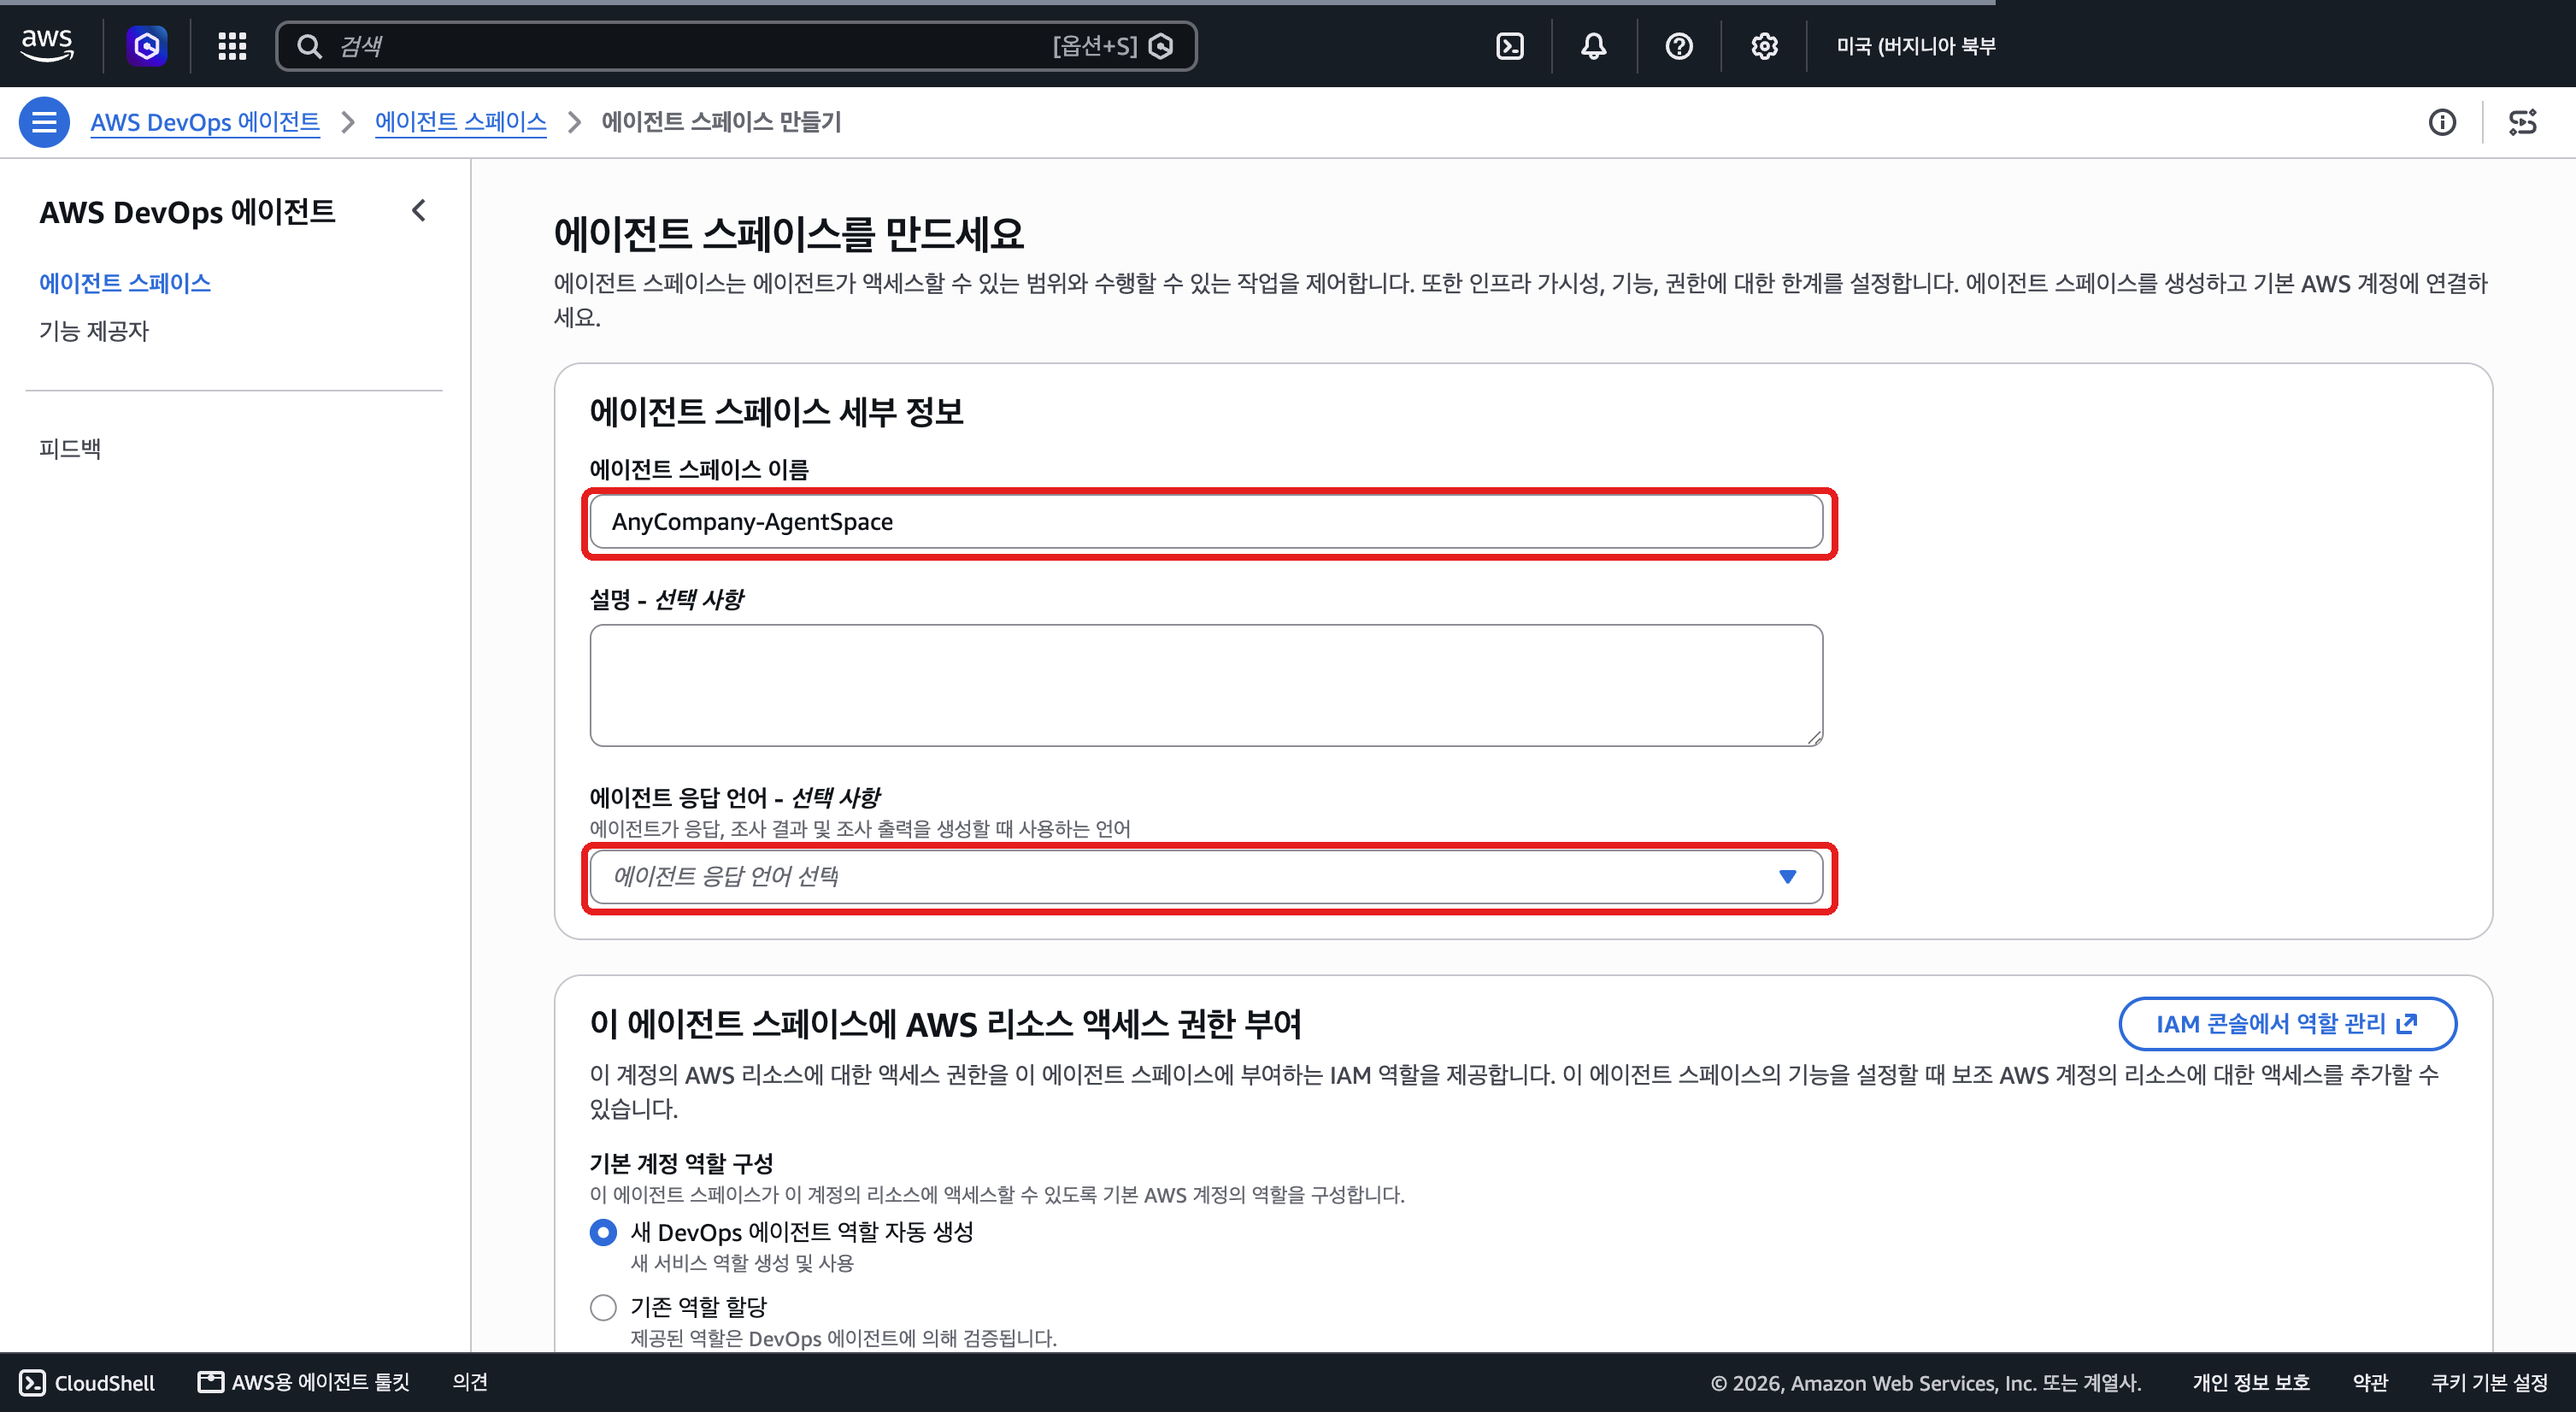
Task: Open the CloudShell icon in top bar
Action: coord(1510,46)
